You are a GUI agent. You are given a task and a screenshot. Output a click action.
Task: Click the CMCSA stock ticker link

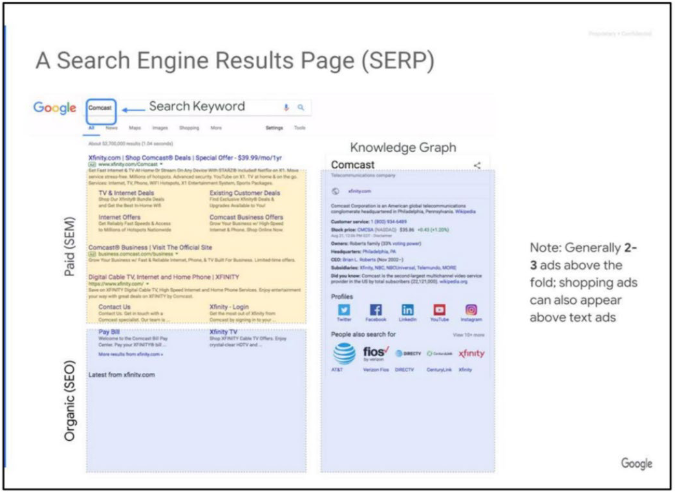click(x=366, y=230)
